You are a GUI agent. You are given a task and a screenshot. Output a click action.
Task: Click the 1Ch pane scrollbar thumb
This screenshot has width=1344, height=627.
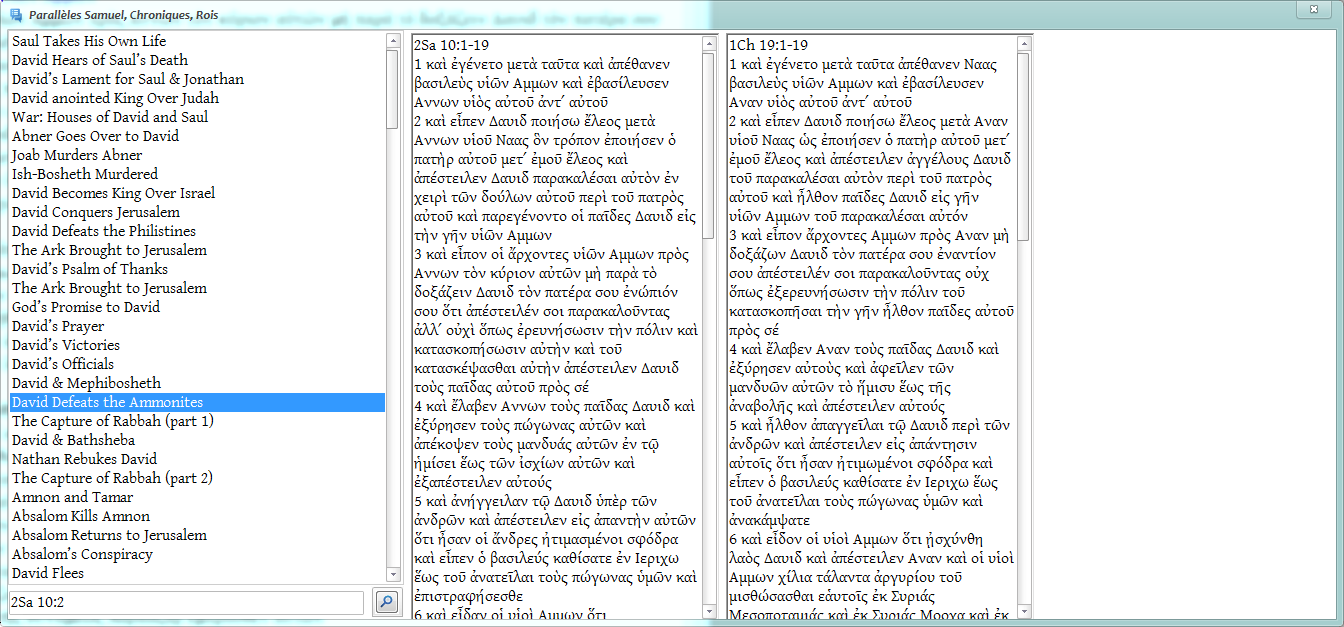pos(1024,148)
